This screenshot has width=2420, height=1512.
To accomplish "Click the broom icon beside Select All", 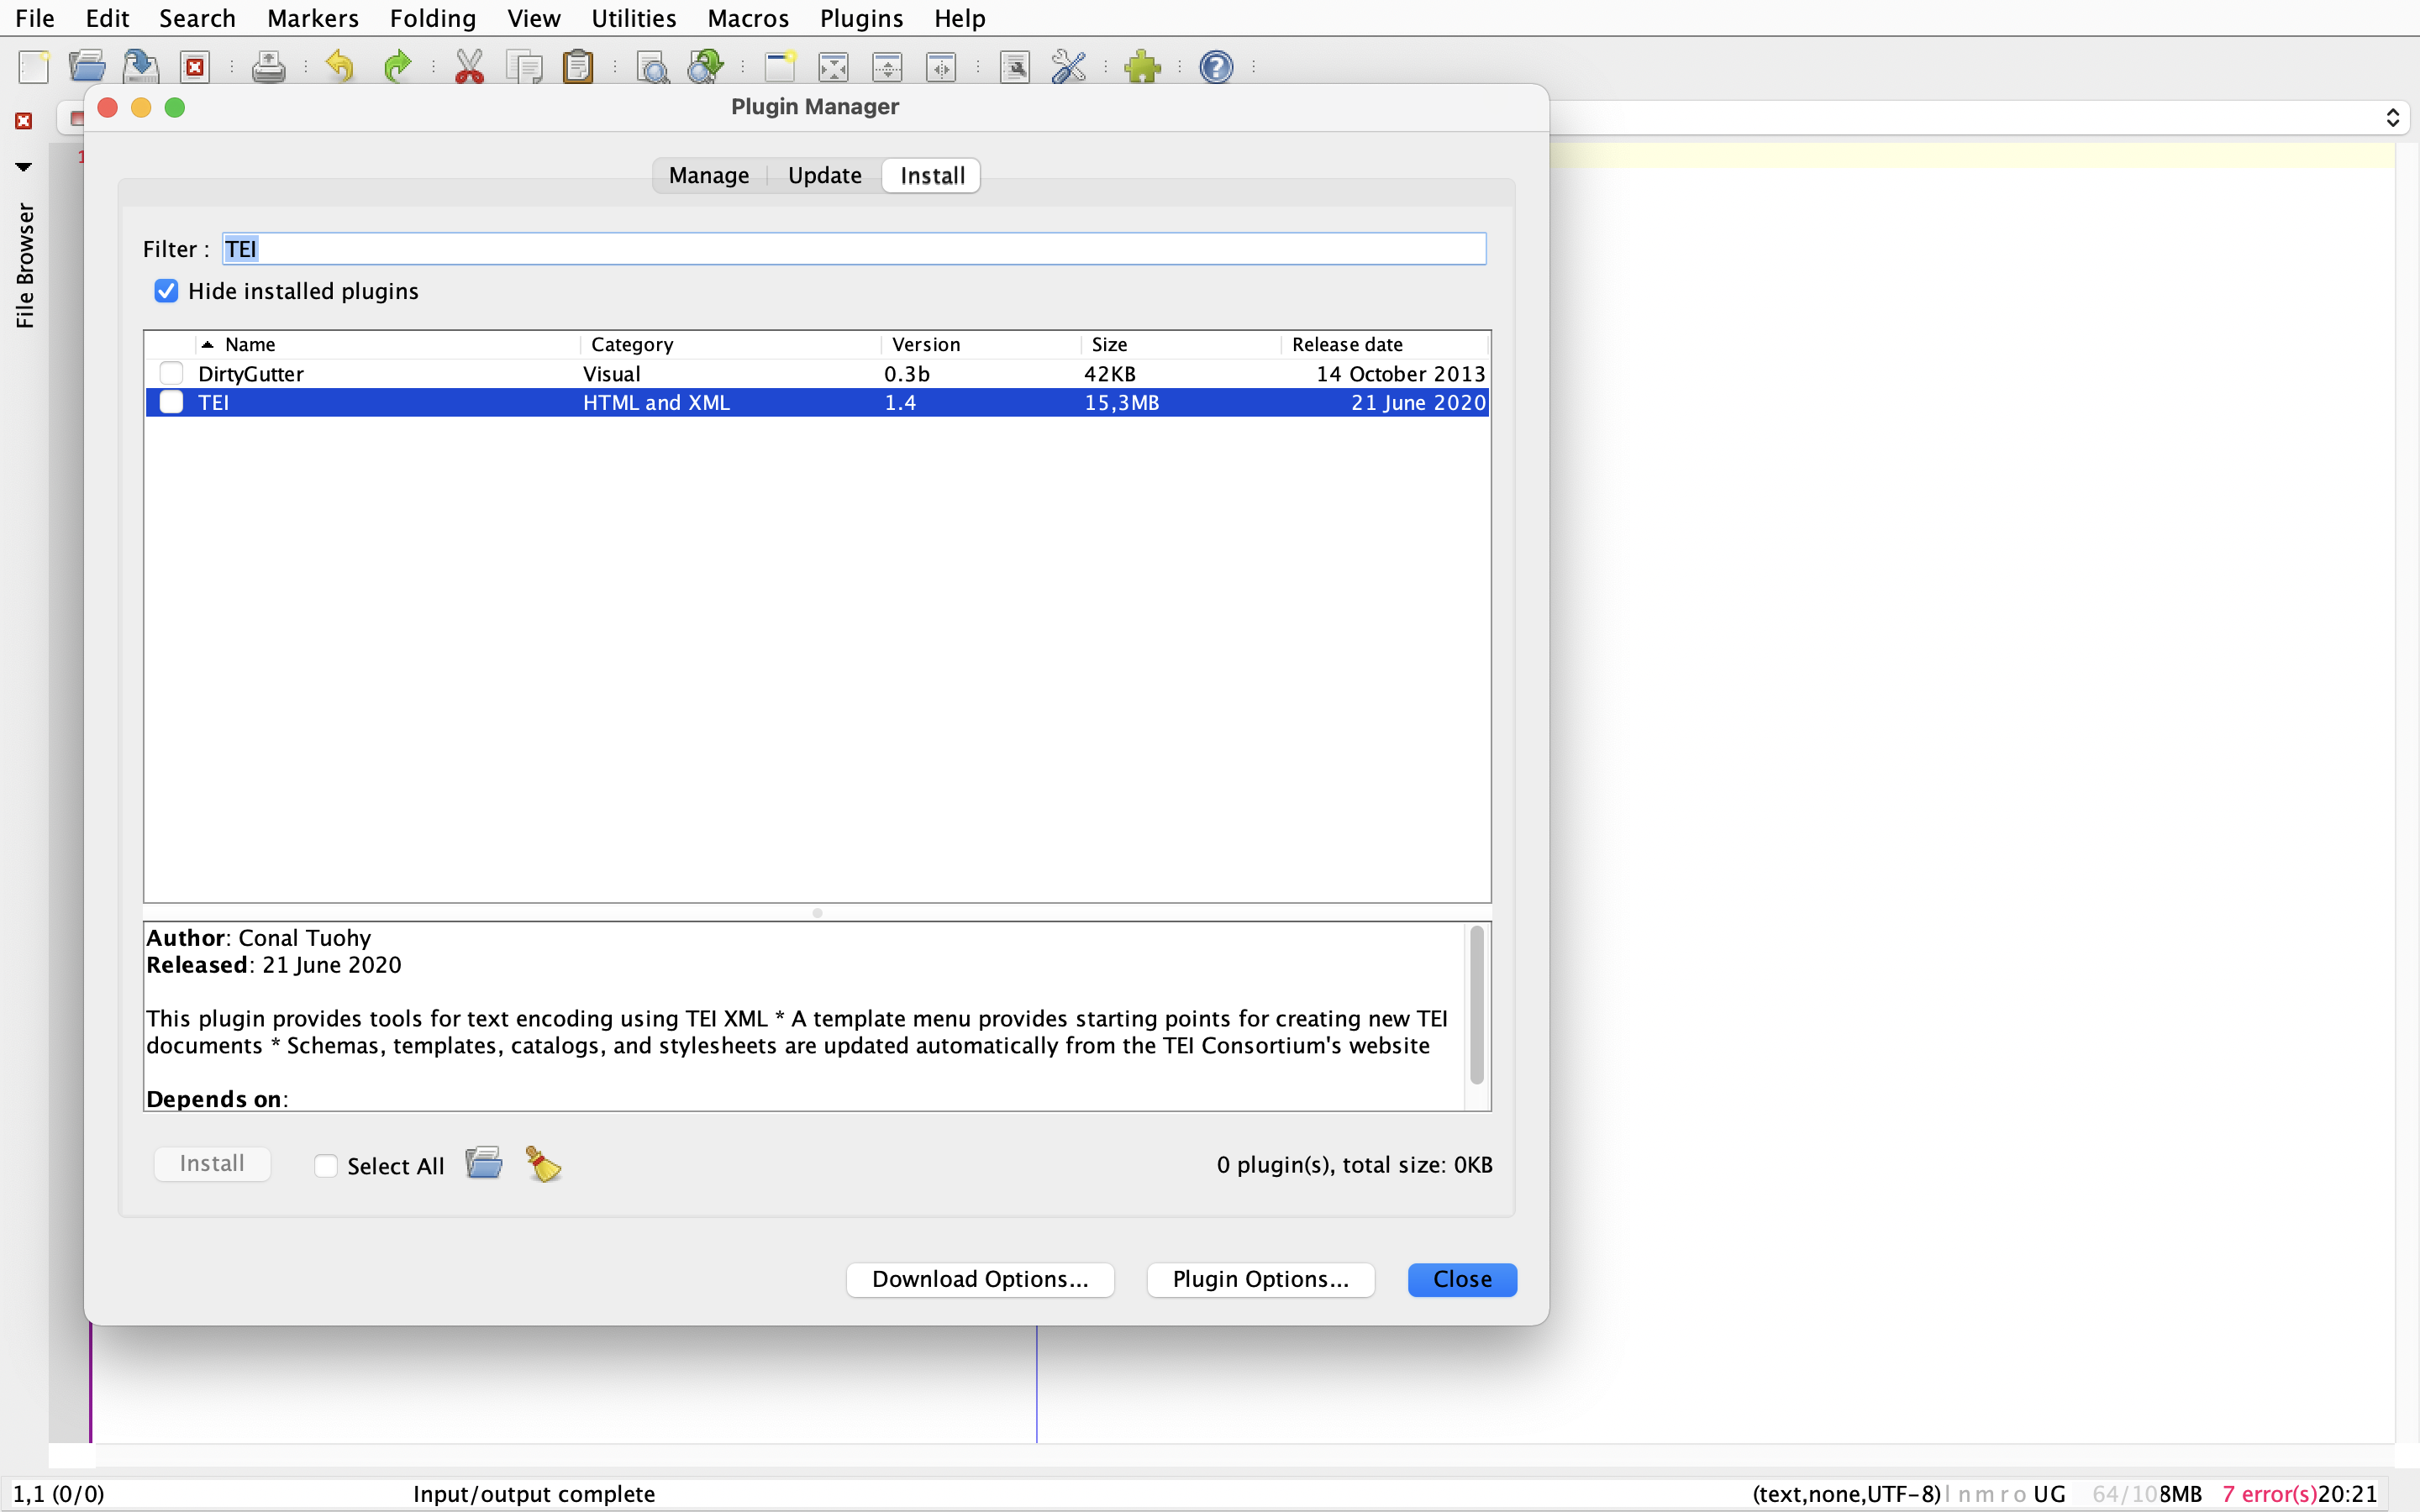I will point(543,1163).
